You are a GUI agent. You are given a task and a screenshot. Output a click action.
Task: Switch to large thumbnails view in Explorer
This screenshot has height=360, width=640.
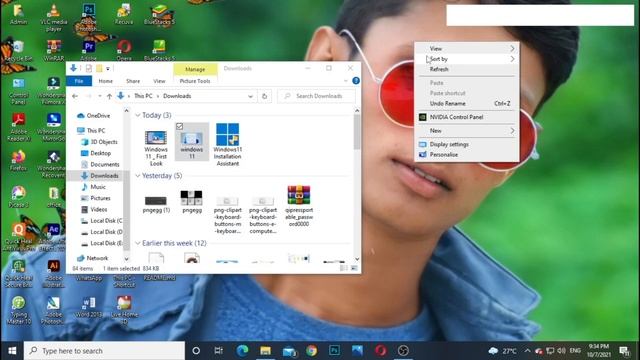(354, 268)
